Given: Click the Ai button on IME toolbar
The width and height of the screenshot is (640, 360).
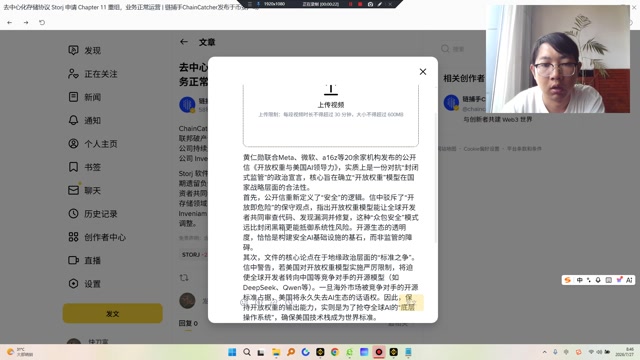Looking at the screenshot, I should tap(629, 280).
